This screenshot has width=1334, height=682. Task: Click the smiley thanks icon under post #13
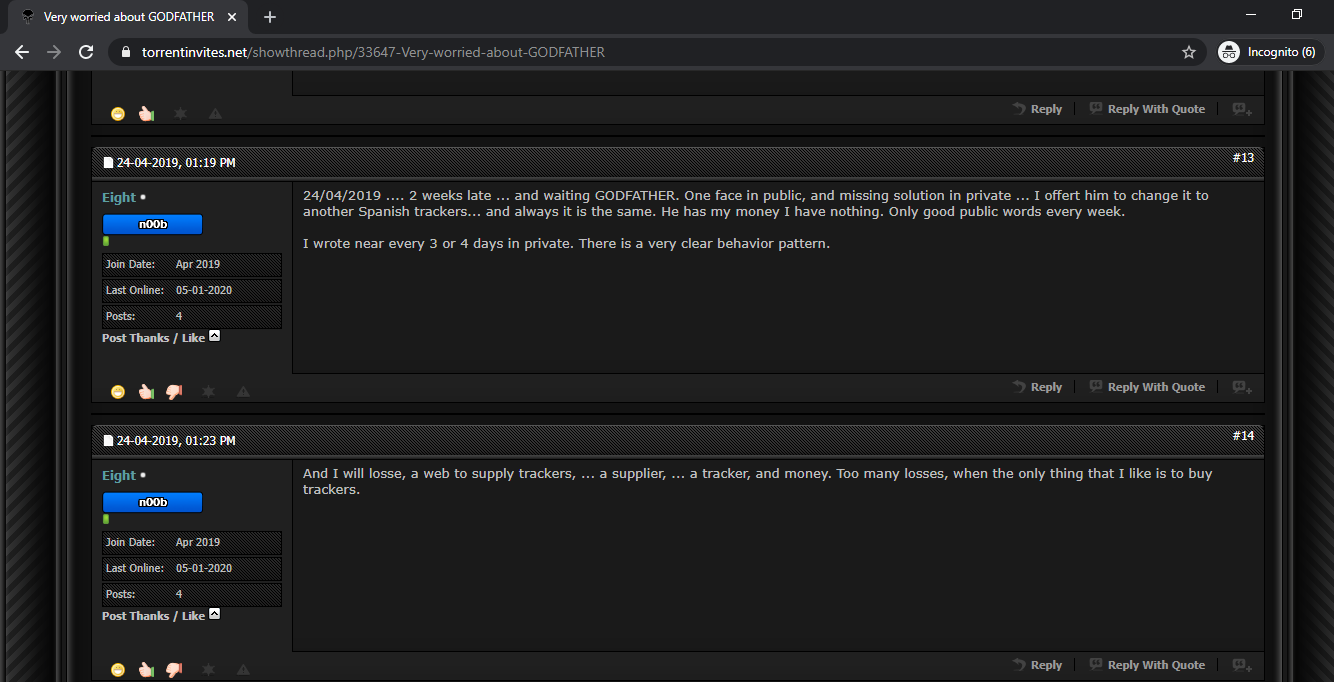(118, 392)
